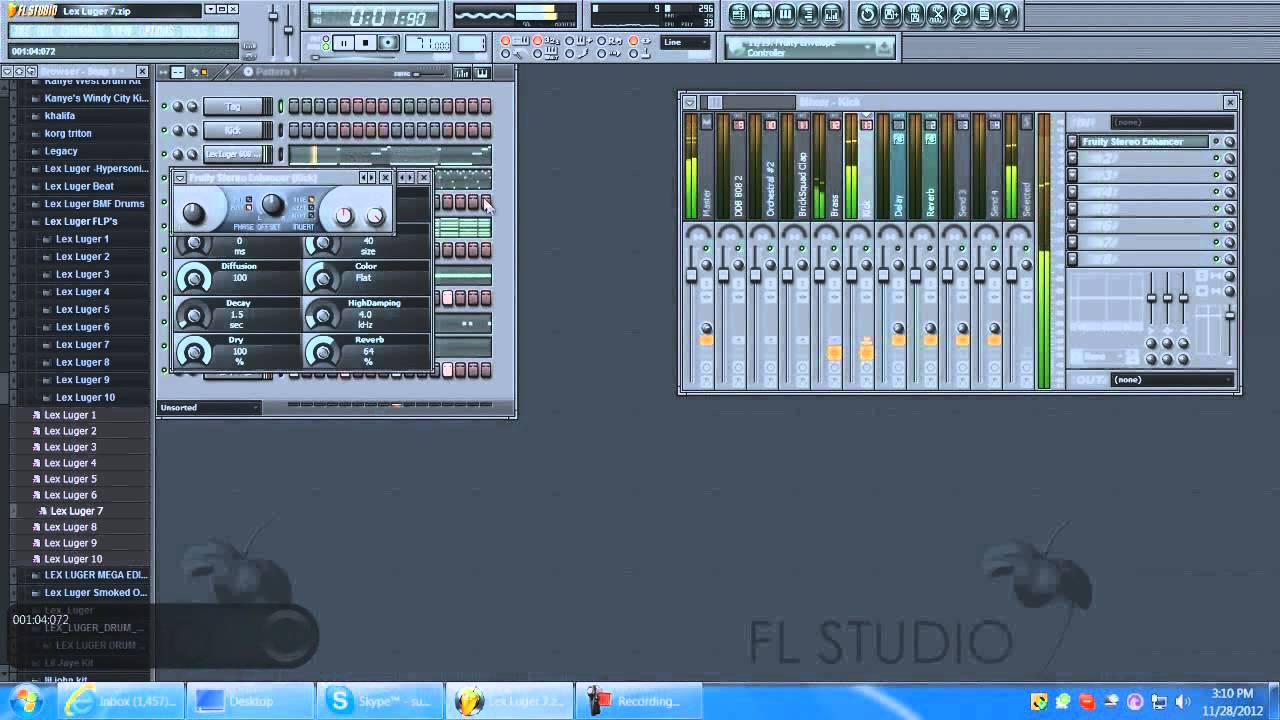Open Fruity Stereo Enhancer plugin options arrow
Viewport: 1280px width, 720px height.
pyautogui.click(x=180, y=178)
